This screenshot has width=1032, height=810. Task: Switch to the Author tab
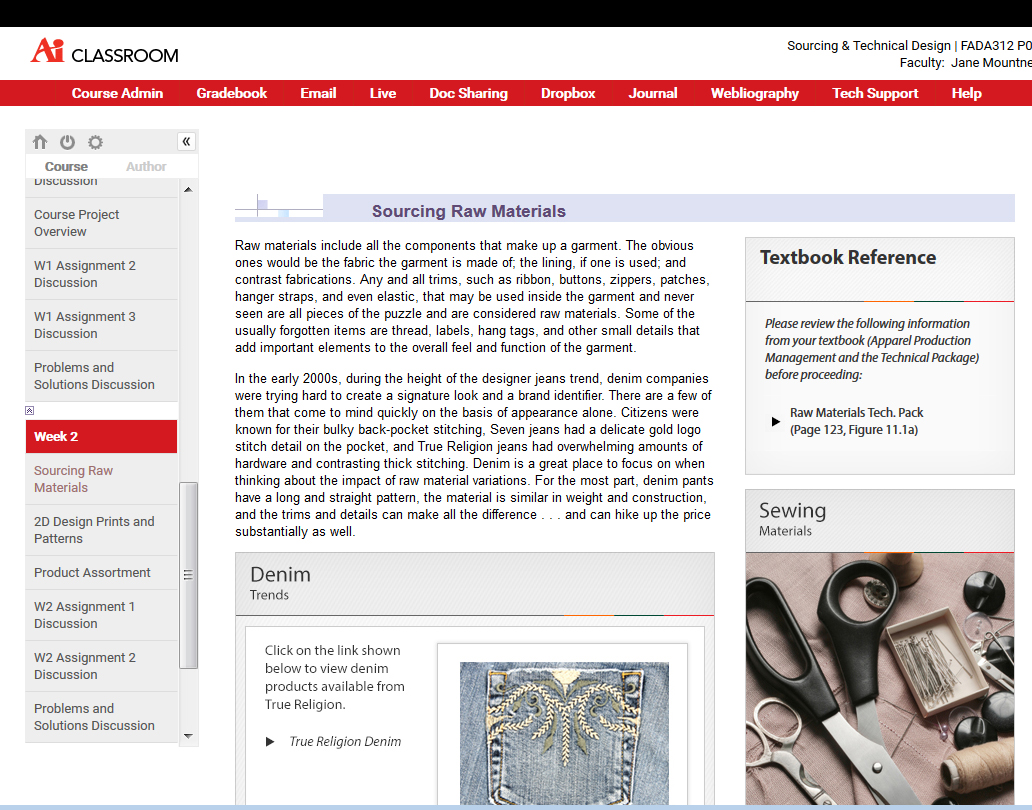146,167
